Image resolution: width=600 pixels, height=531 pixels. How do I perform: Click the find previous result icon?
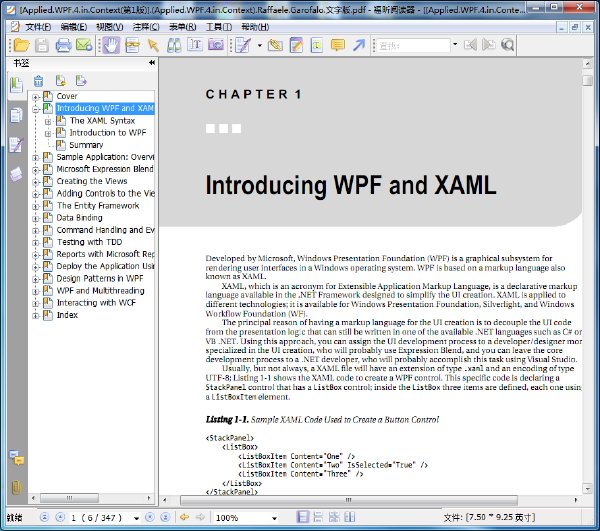[x=470, y=45]
